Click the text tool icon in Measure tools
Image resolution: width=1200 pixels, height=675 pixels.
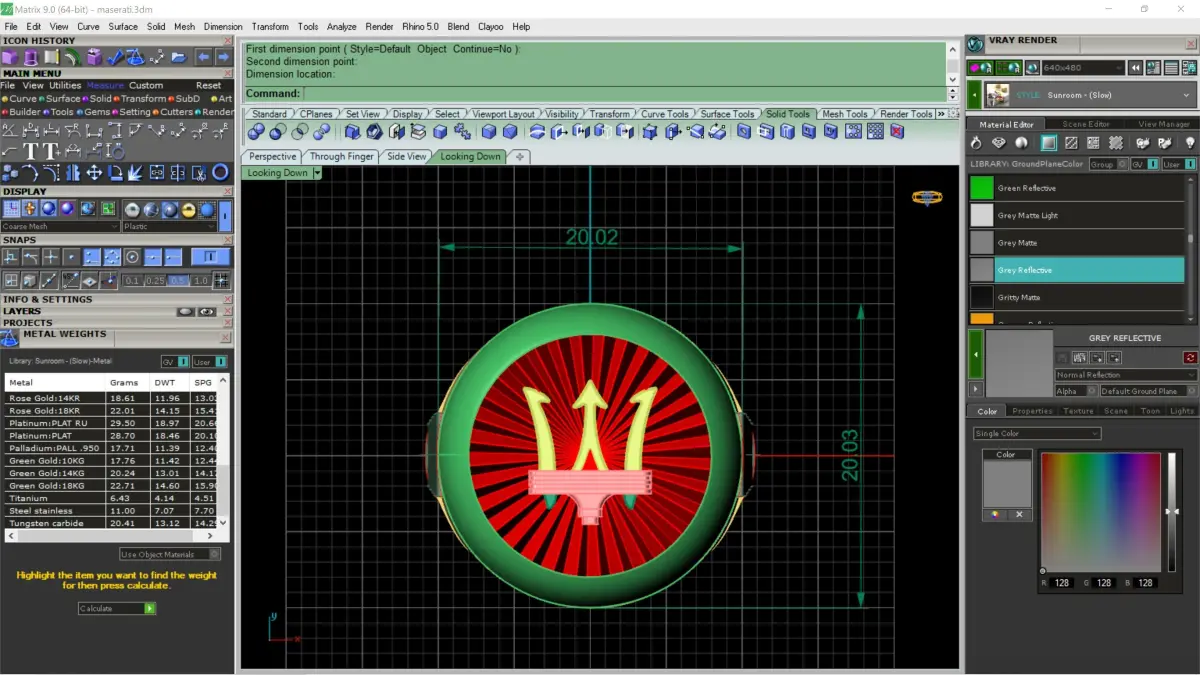pyautogui.click(x=31, y=151)
